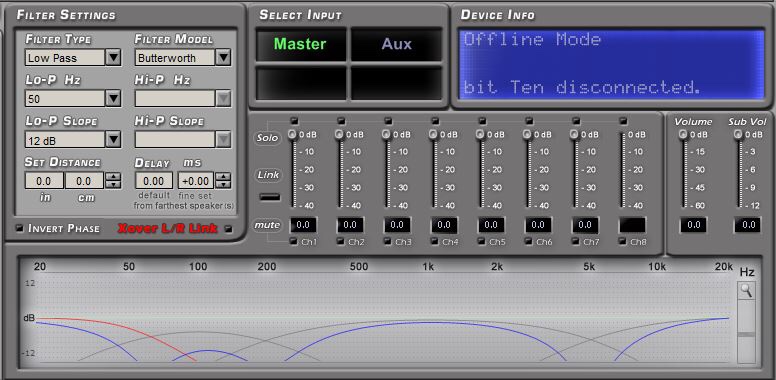Click the graph zoom magnifier icon
Screen dimensions: 776x380
(x=746, y=291)
